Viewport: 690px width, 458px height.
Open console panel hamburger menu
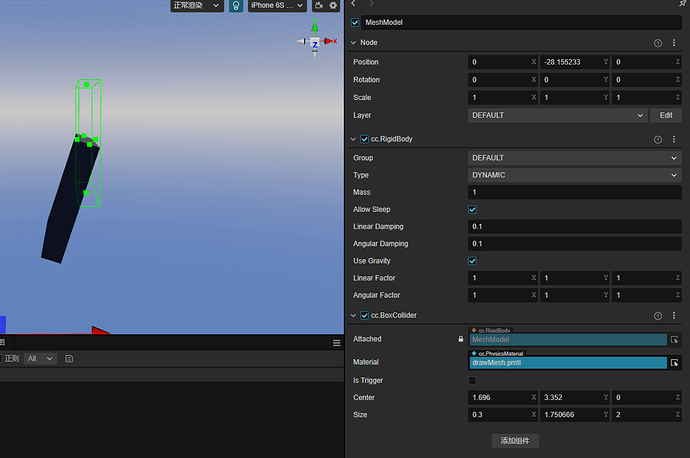point(337,343)
